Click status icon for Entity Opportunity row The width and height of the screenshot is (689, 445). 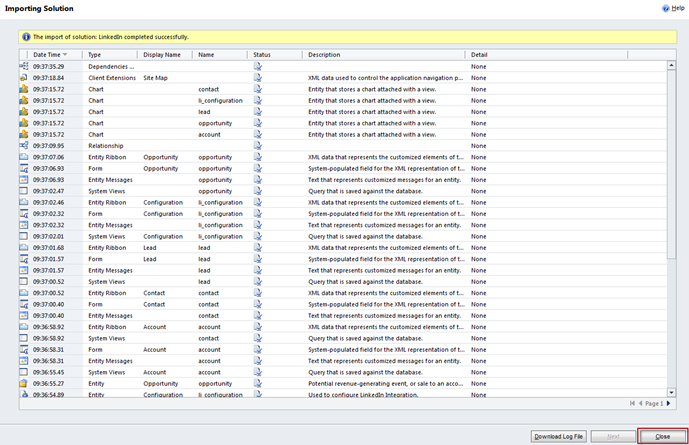[258, 383]
